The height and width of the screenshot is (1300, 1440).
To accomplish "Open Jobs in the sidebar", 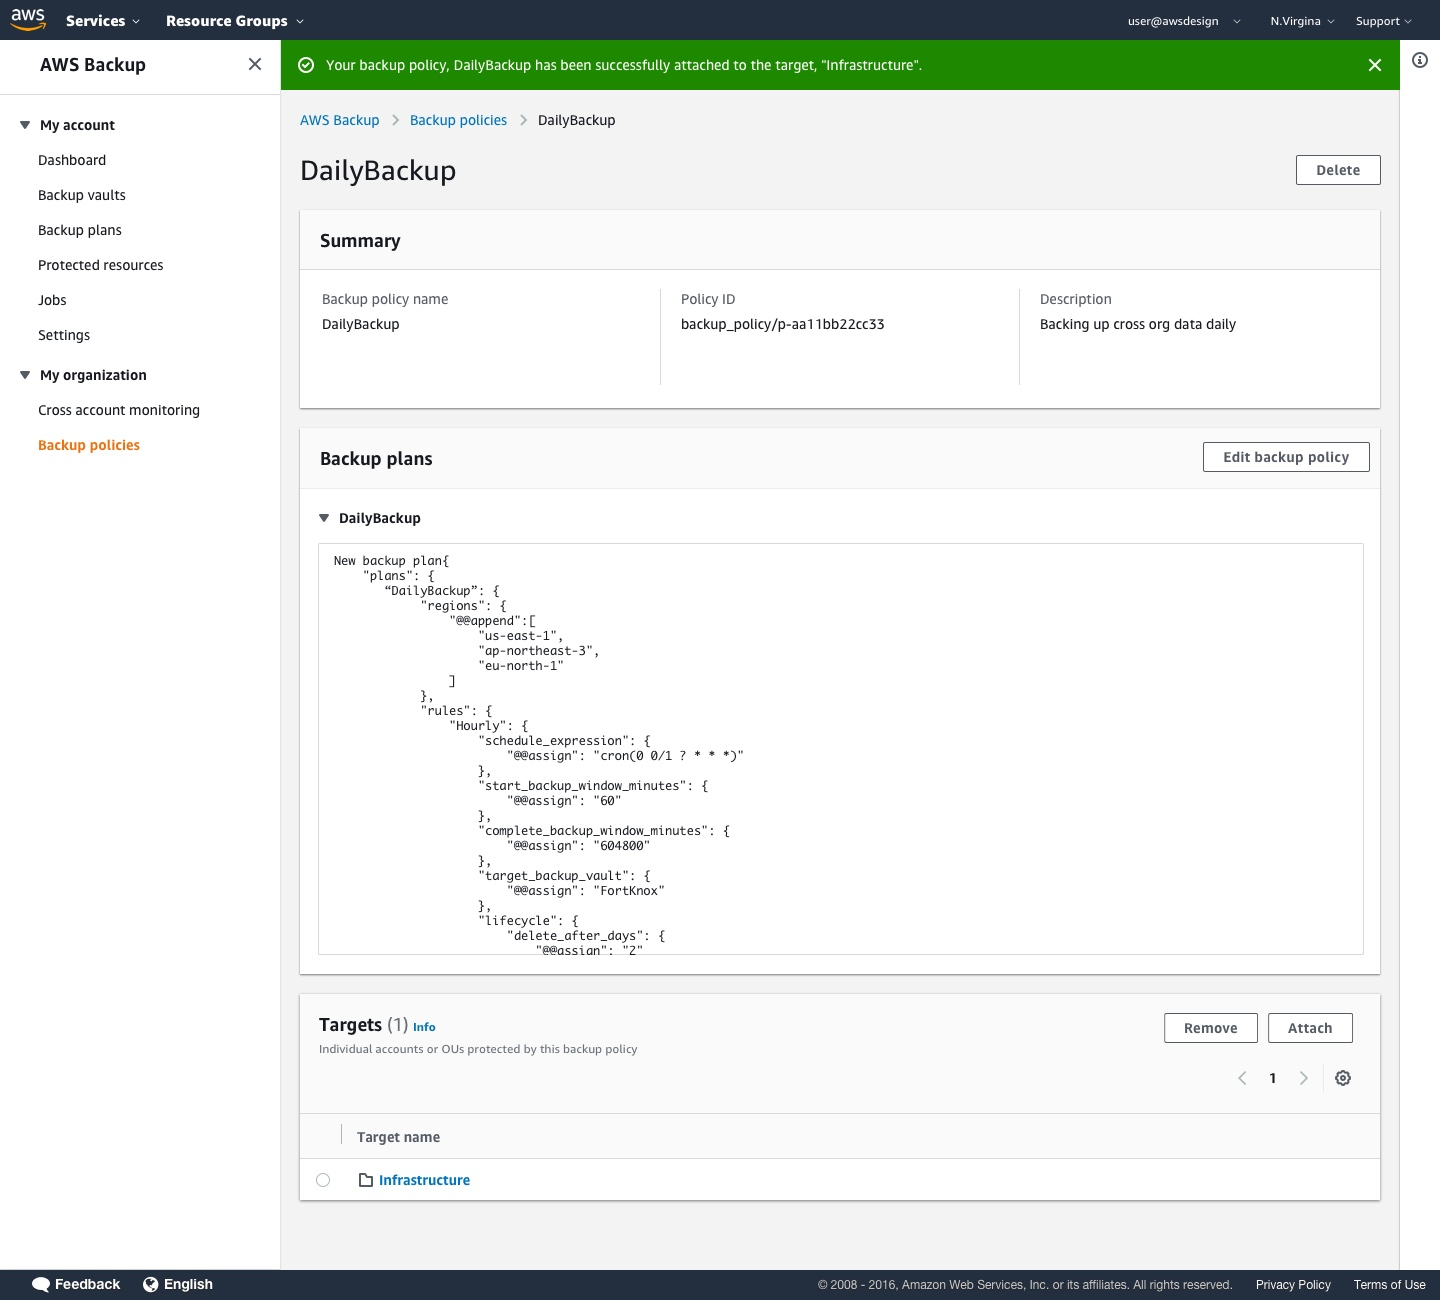I will [x=52, y=300].
